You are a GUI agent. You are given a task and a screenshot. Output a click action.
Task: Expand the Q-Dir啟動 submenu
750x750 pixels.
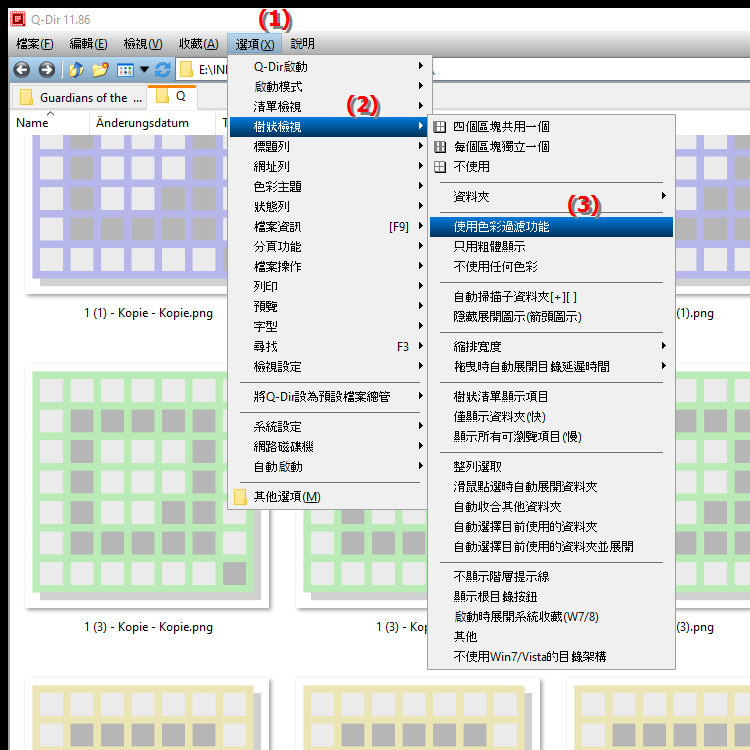(x=330, y=66)
